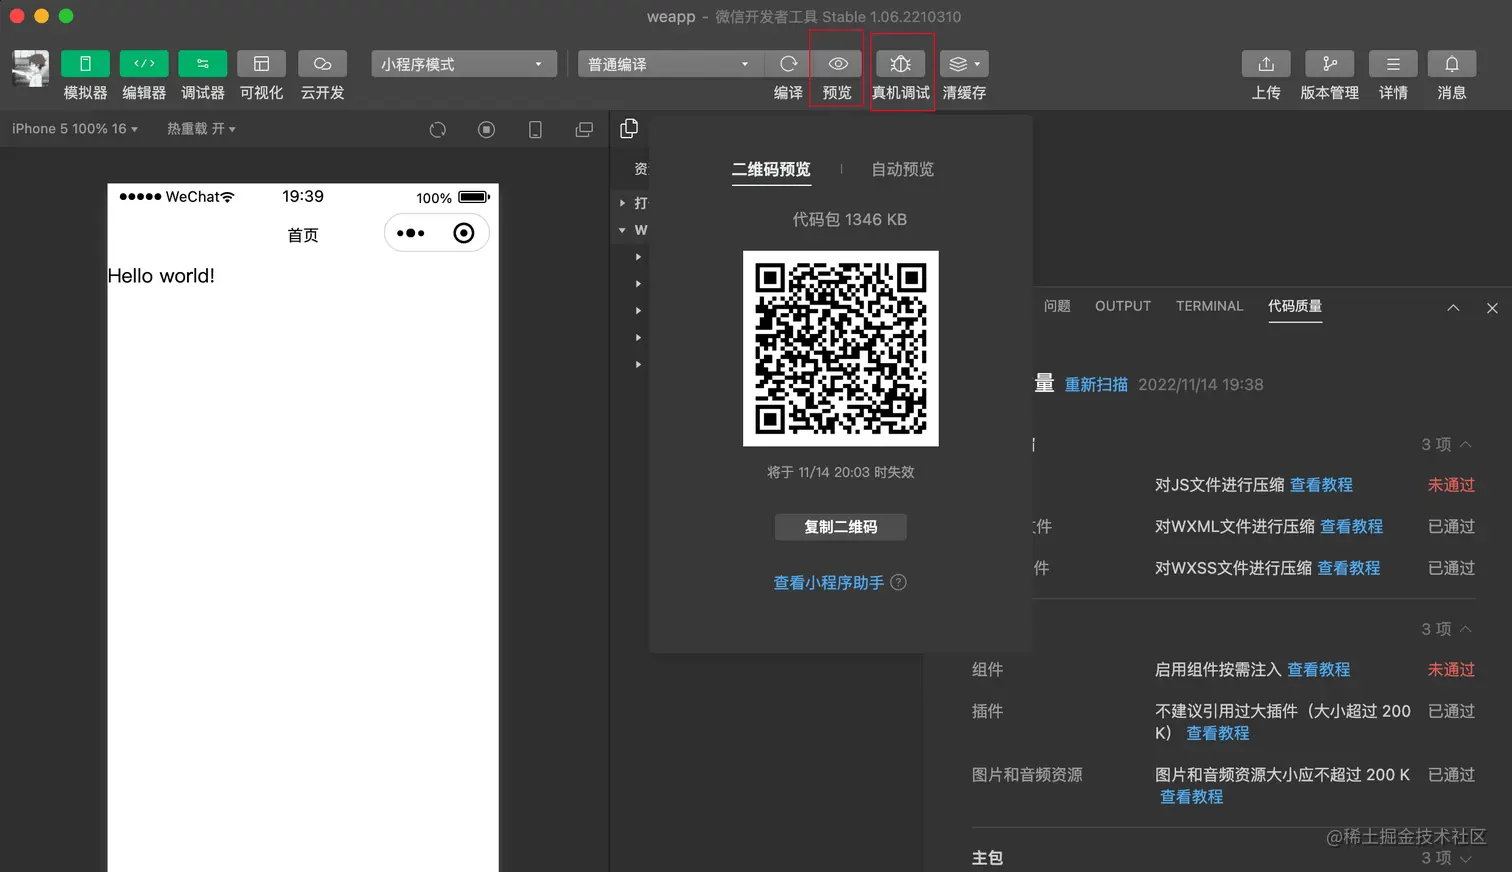Toggle the Visualization (可视化) panel
Viewport: 1512px width, 872px height.
click(261, 64)
